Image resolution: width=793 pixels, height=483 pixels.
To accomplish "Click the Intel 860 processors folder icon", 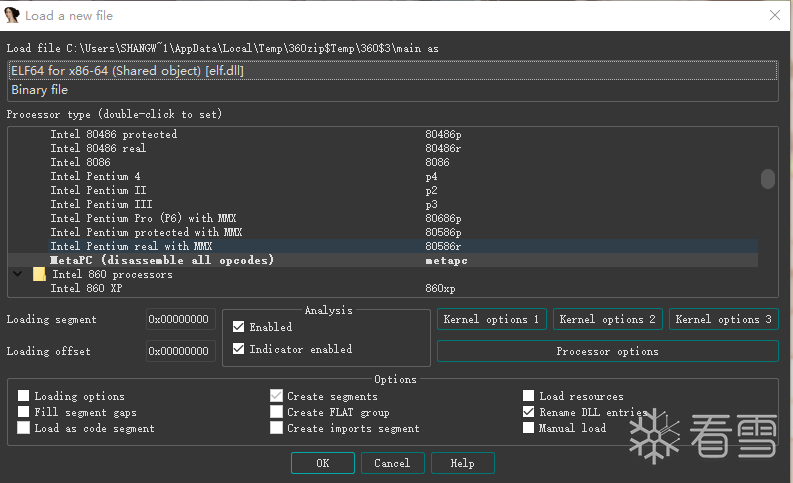I will (39, 274).
